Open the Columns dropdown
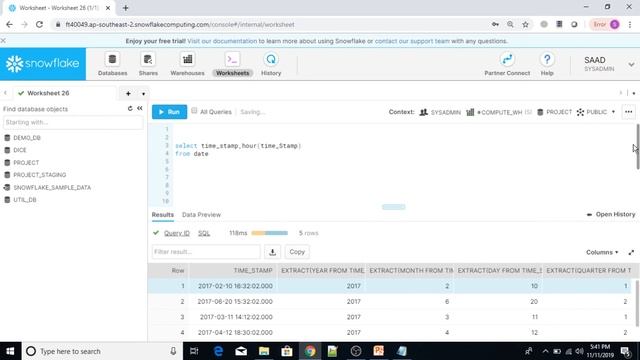The width and height of the screenshot is (640, 360). (x=602, y=252)
